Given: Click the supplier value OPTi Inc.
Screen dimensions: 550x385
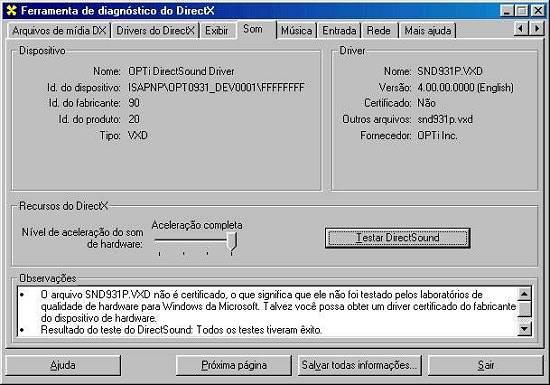Looking at the screenshot, I should click(x=437, y=135).
